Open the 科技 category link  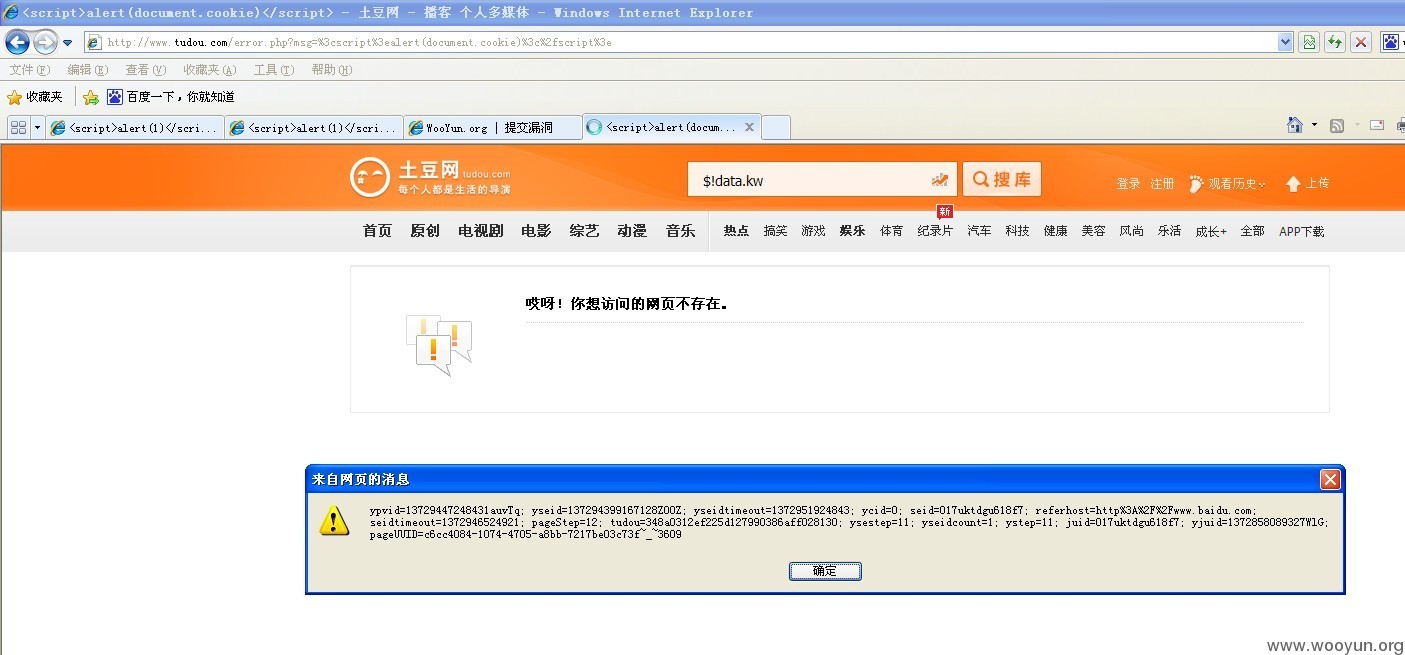click(x=1017, y=231)
